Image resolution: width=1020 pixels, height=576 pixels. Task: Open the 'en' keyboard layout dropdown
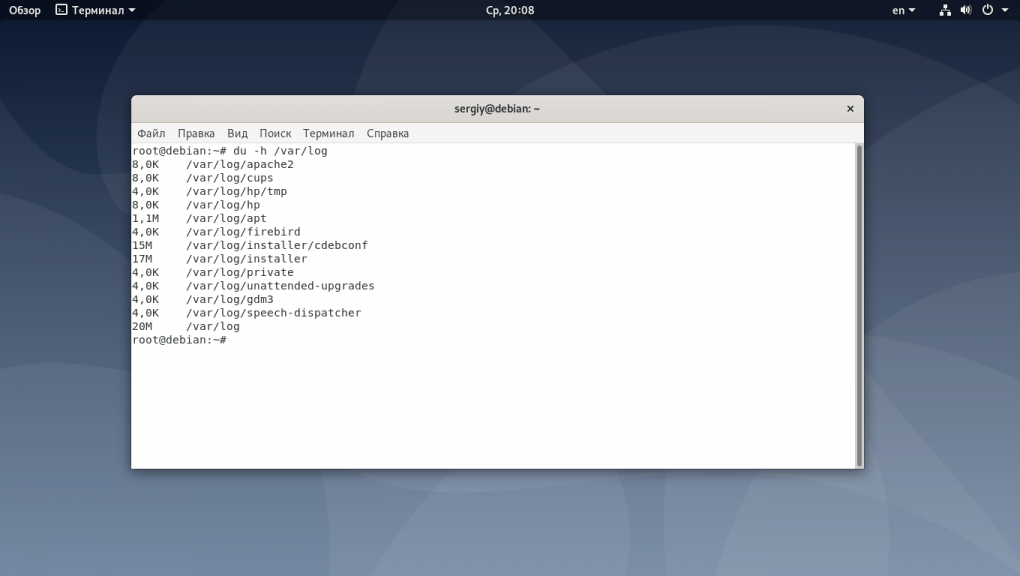(903, 10)
